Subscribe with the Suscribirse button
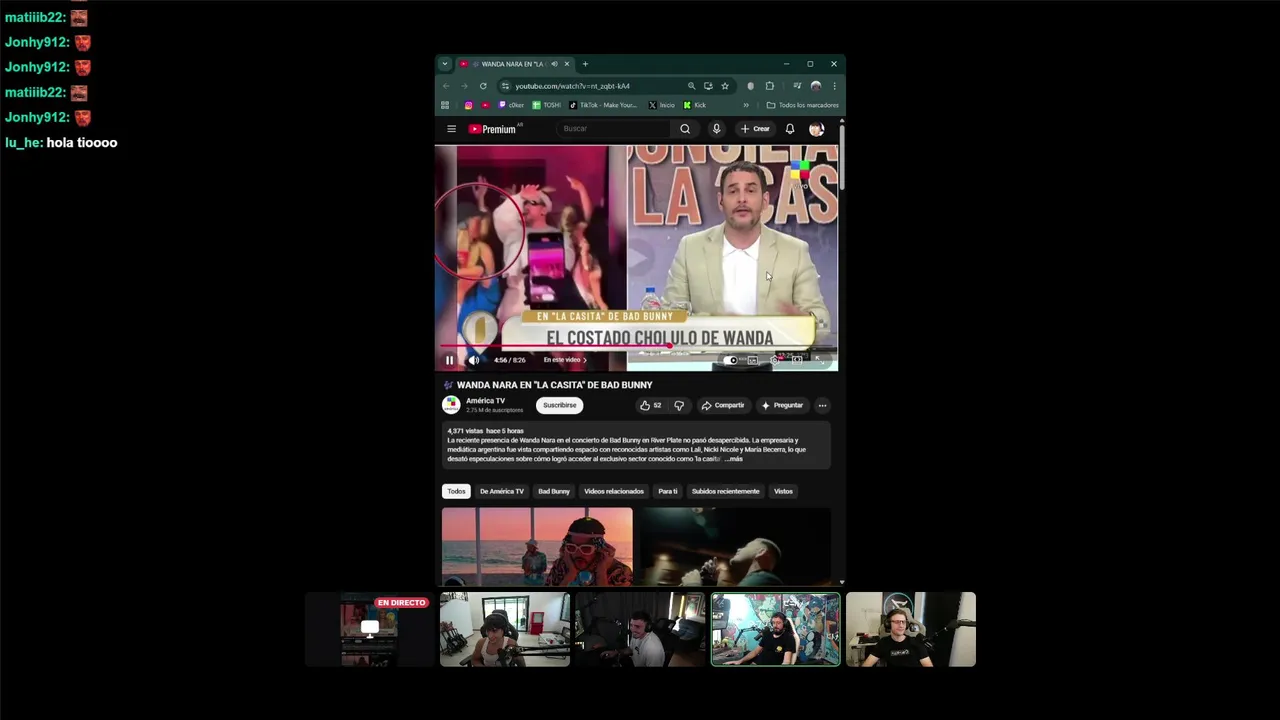 [559, 405]
